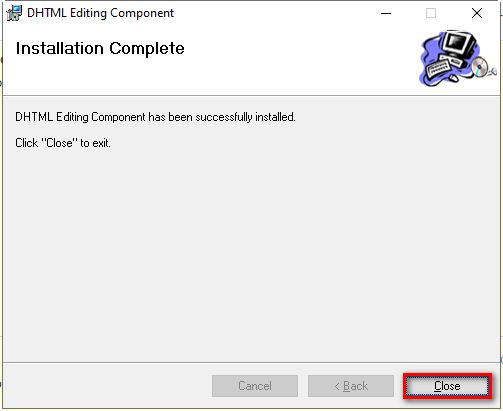Click the DHTML Editing Component title text
This screenshot has width=503, height=411.
(x=100, y=13)
